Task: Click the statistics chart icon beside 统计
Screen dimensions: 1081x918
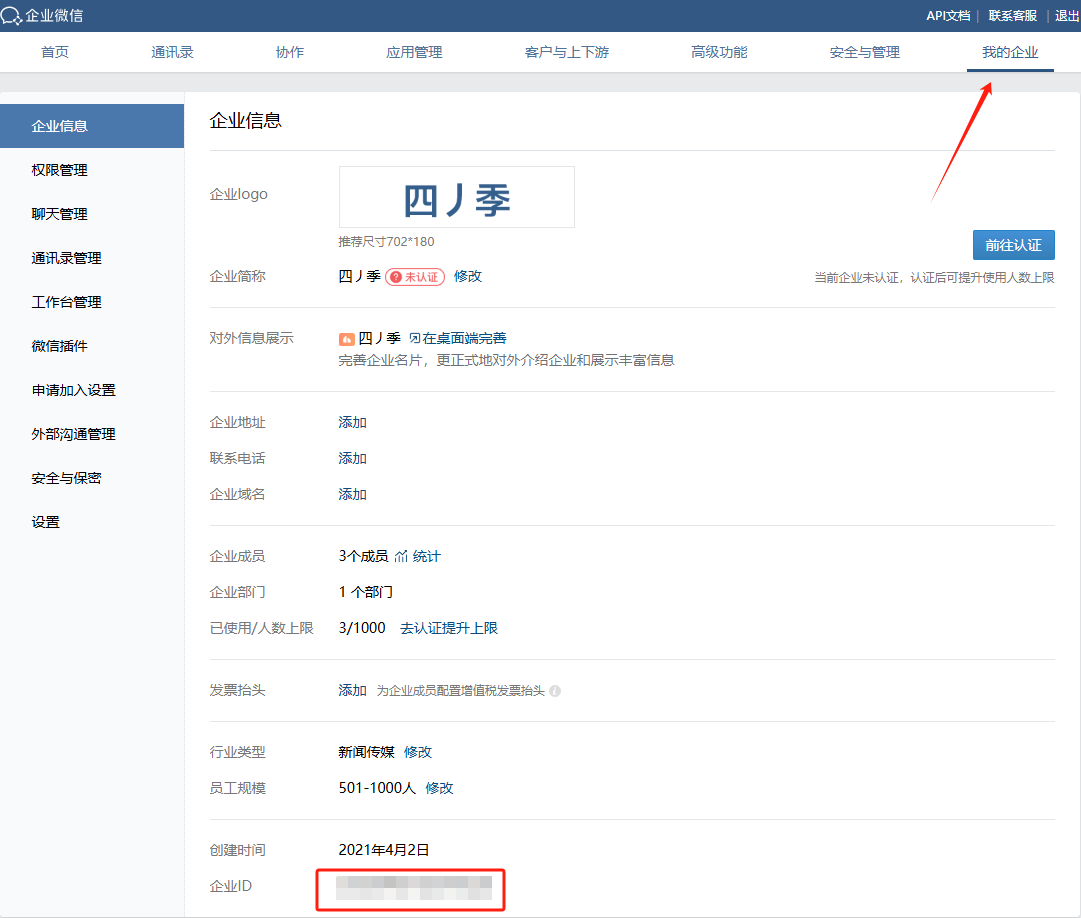Action: point(401,556)
